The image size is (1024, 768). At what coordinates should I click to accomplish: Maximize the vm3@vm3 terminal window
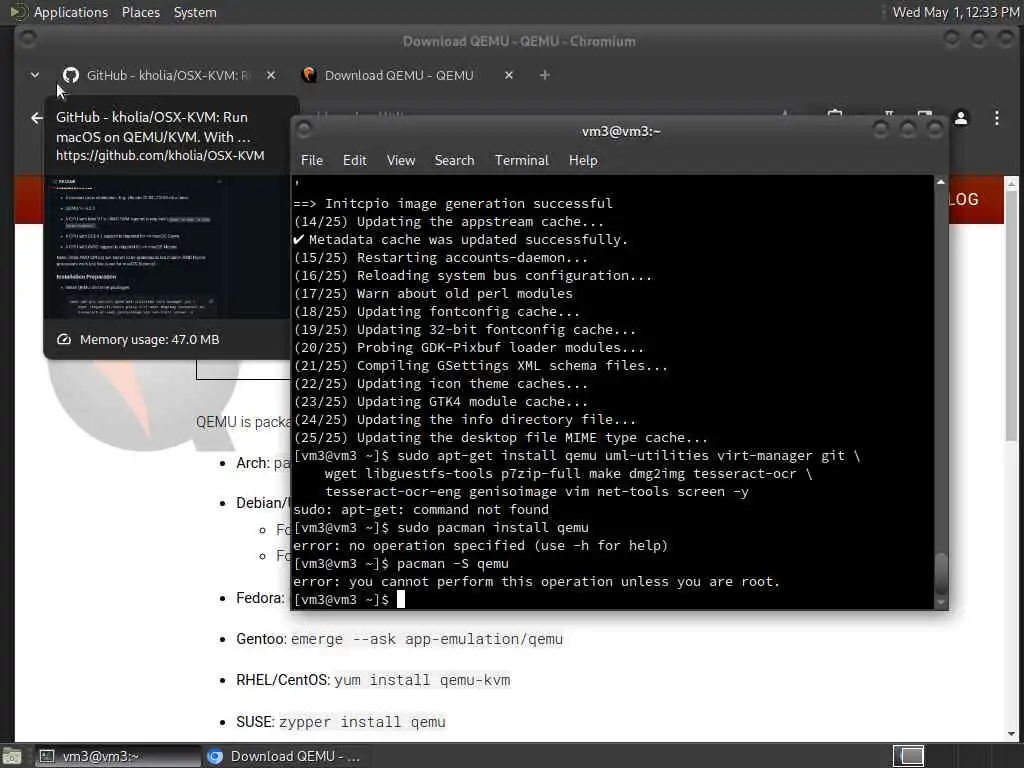[x=908, y=130]
